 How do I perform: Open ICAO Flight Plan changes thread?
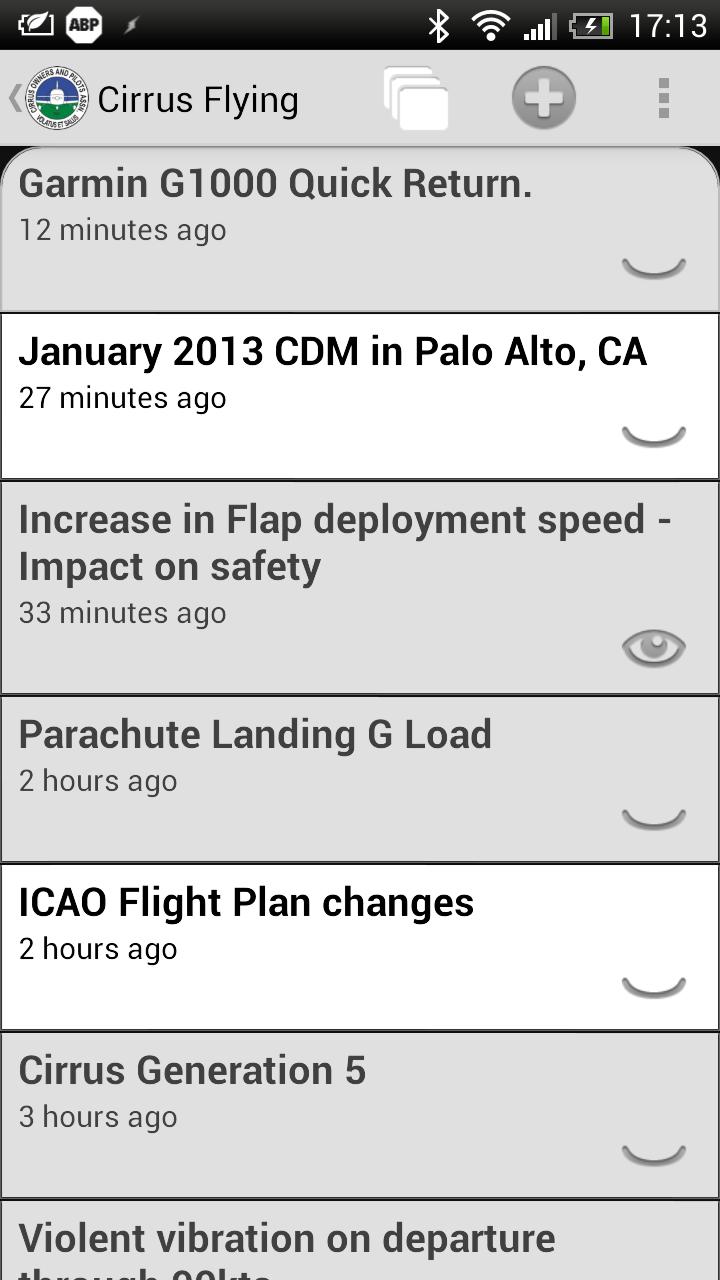coord(360,947)
